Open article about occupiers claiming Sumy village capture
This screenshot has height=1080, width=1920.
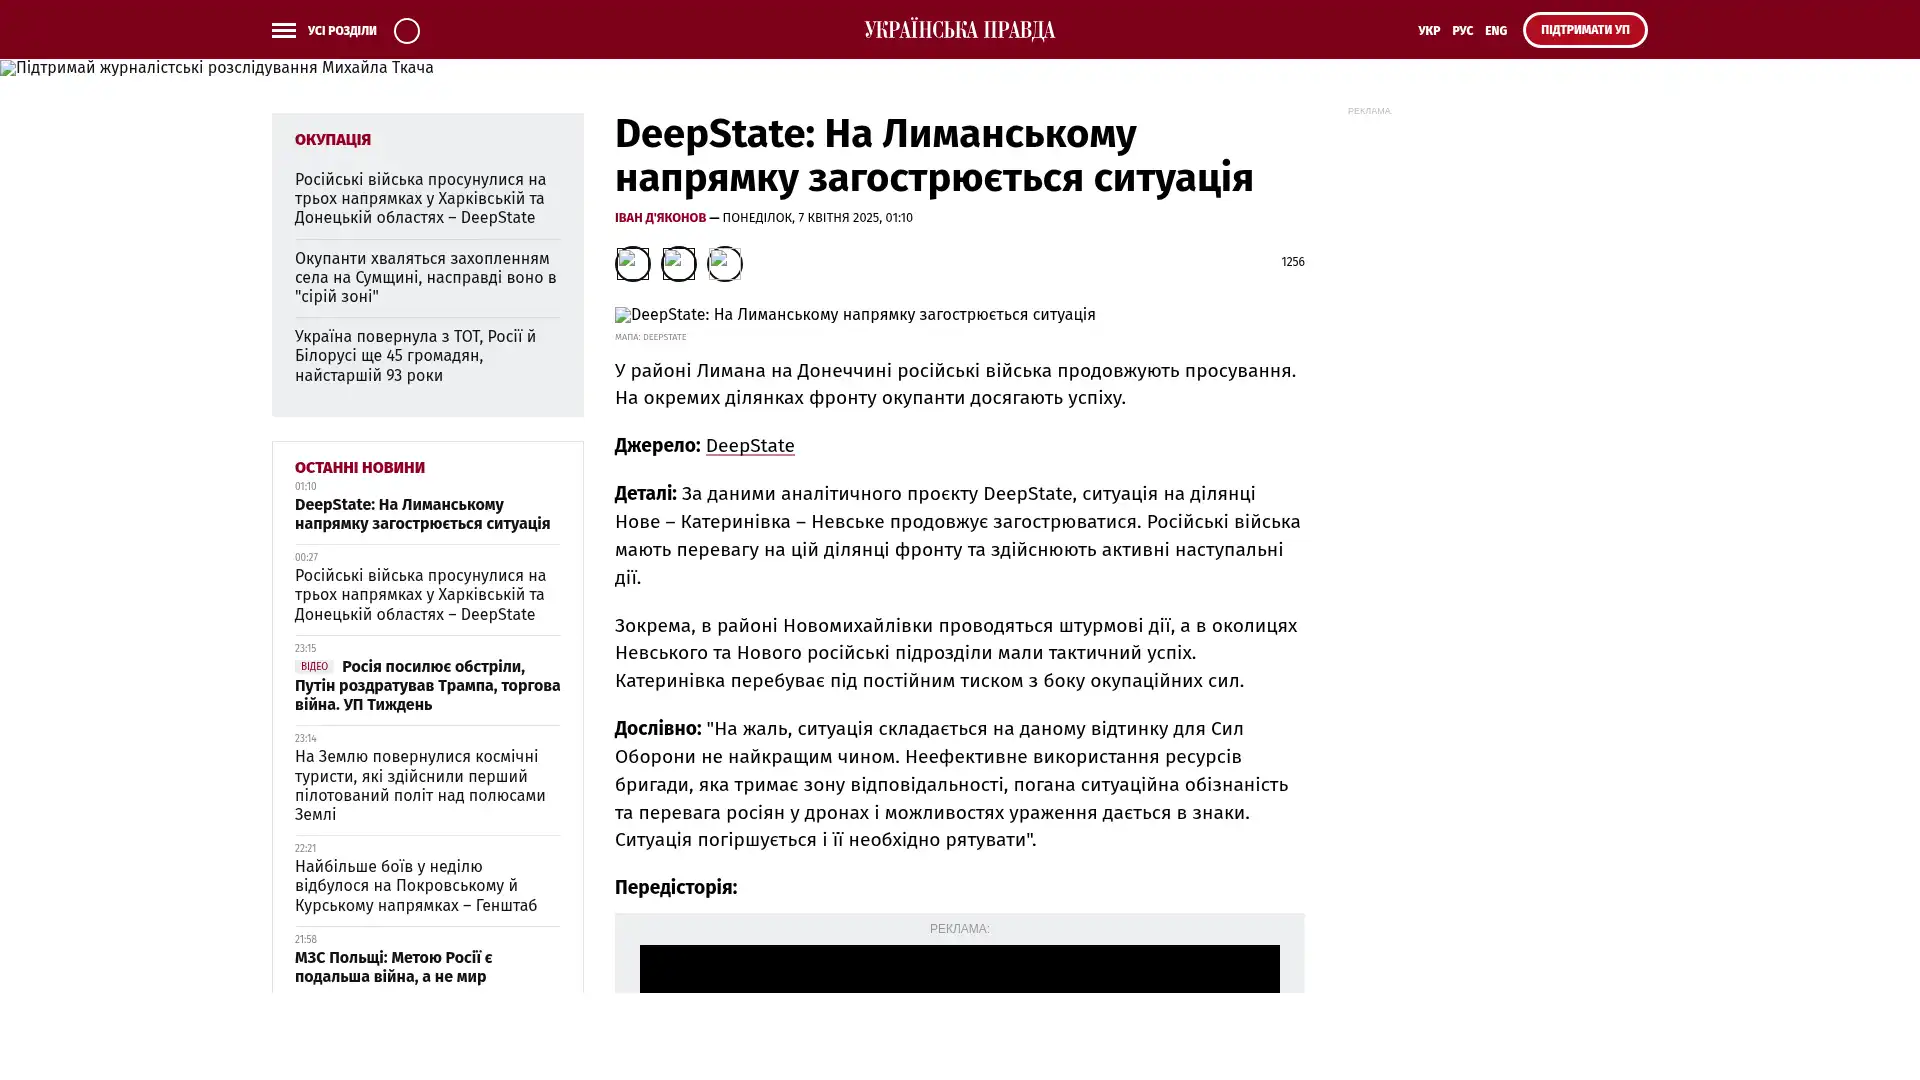click(x=427, y=278)
